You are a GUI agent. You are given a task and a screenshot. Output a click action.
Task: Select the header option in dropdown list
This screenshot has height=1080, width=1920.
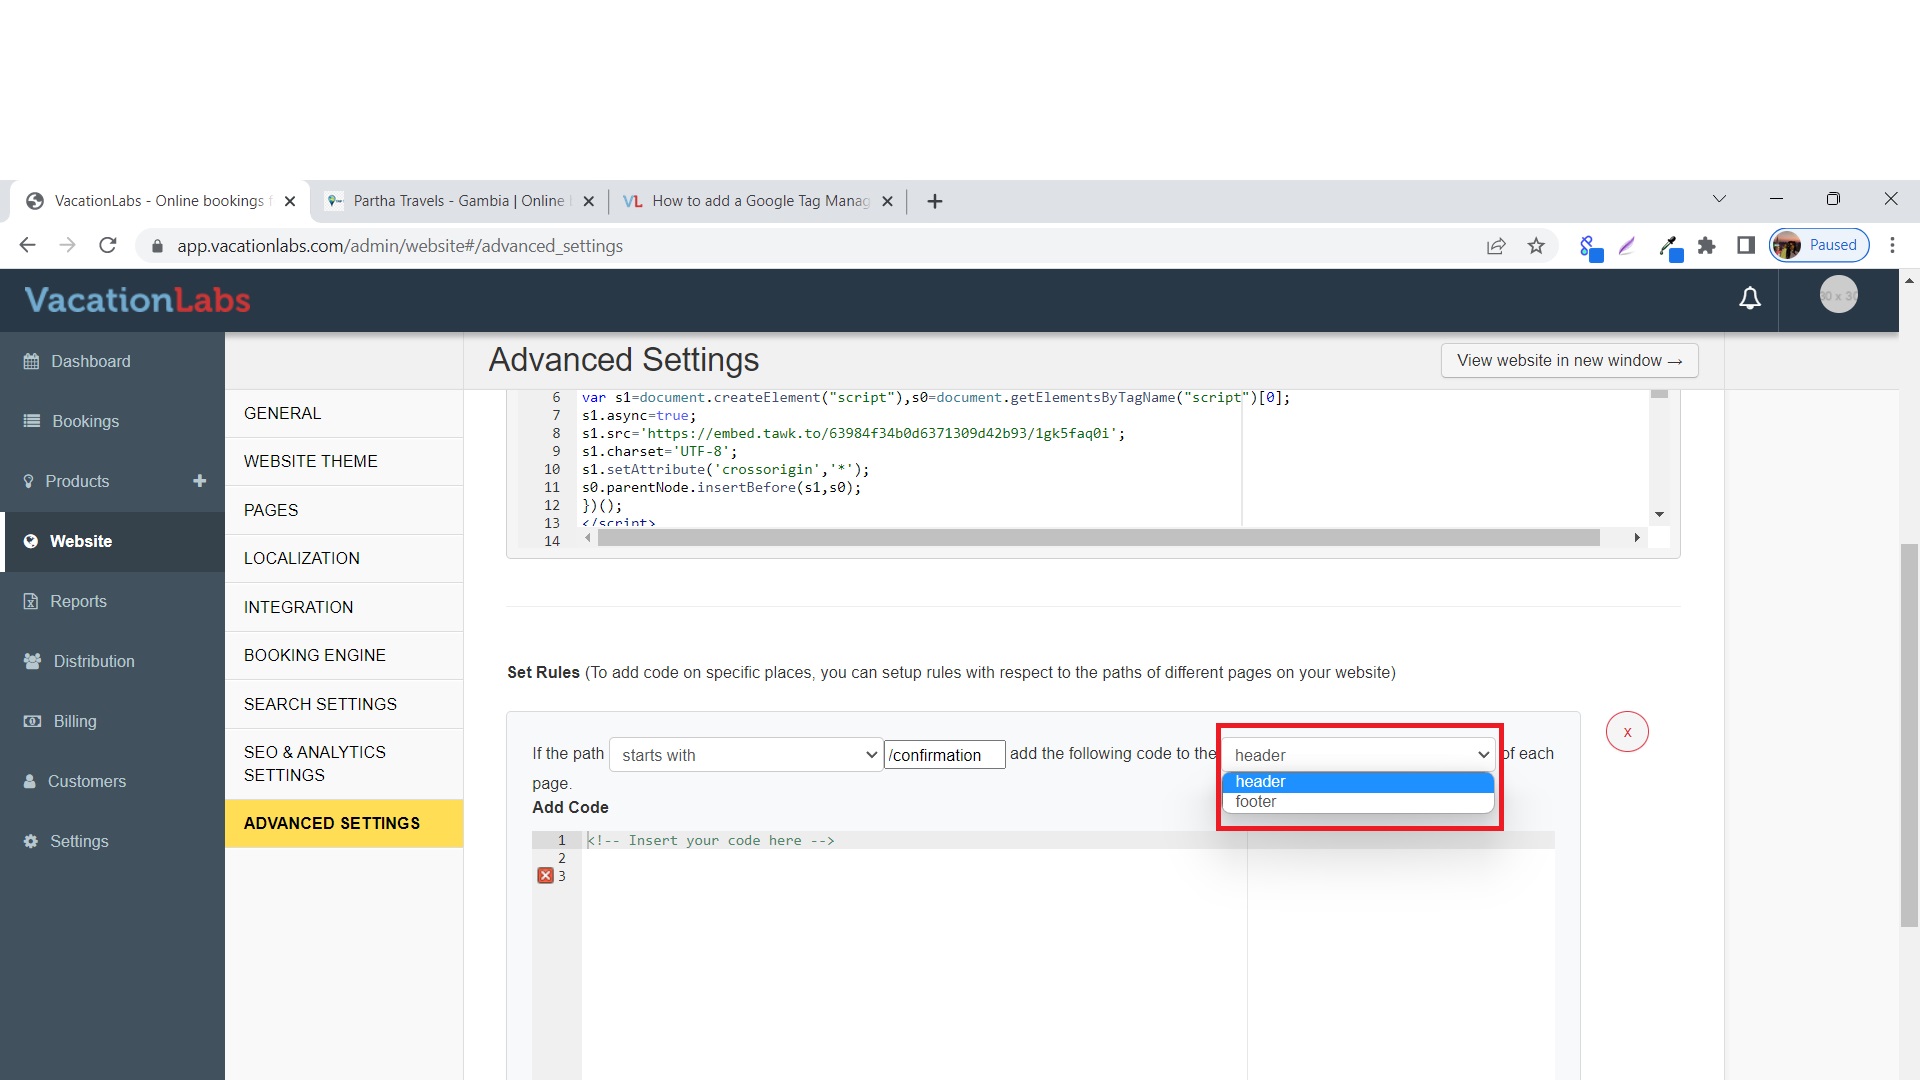(x=1260, y=782)
